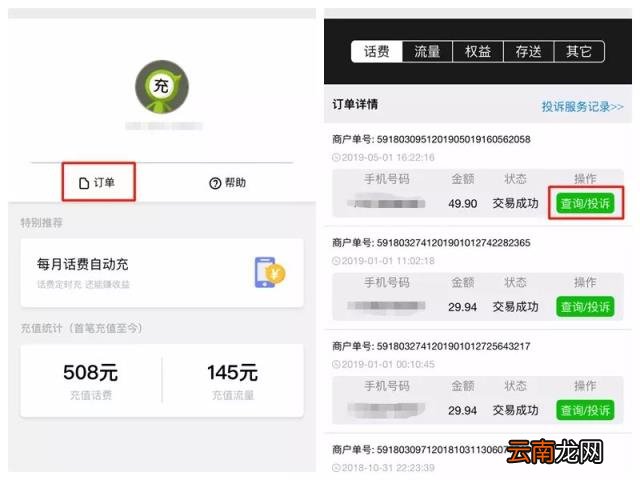The width and height of the screenshot is (640, 480).
Task: Click the timestamp 2018-10-31 22:23:39
Action: 387,468
